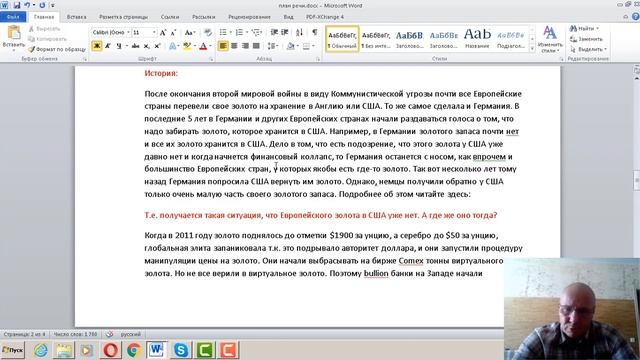Click the Вставить paste clipboard icon

coord(13,33)
